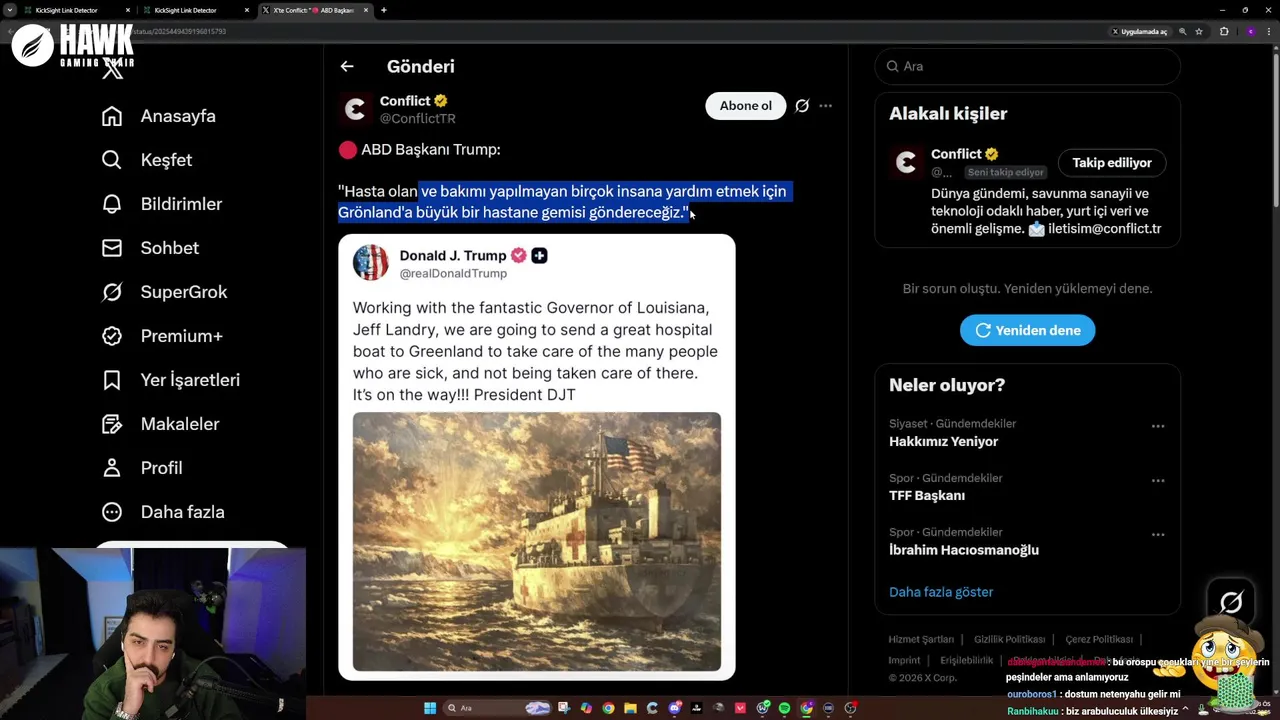Click the Sohbet envelope icon

(x=112, y=248)
